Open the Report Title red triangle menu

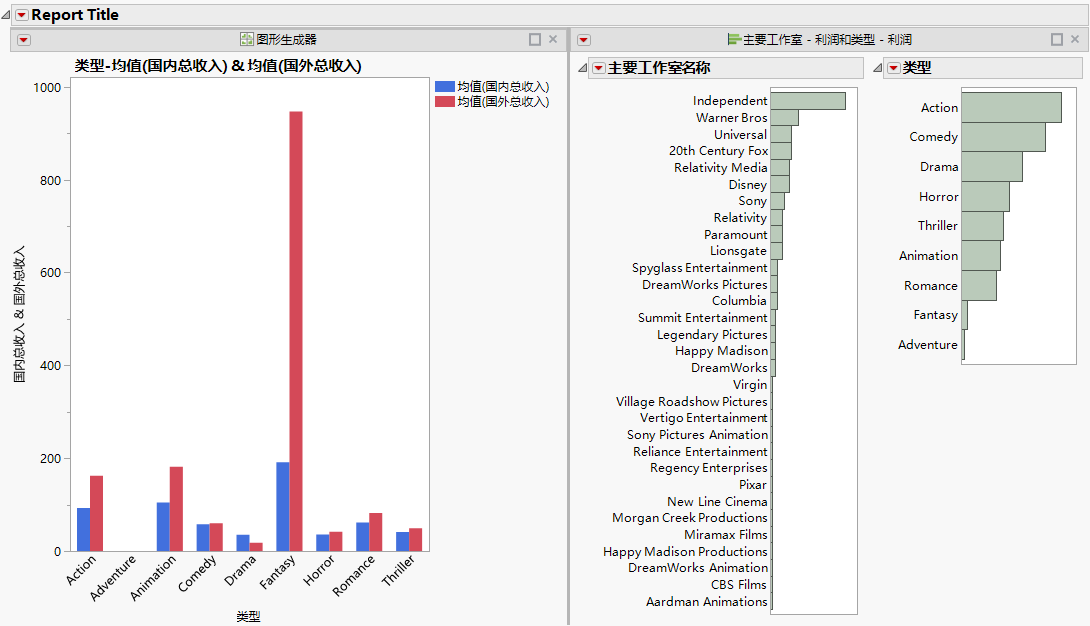[x=22, y=15]
